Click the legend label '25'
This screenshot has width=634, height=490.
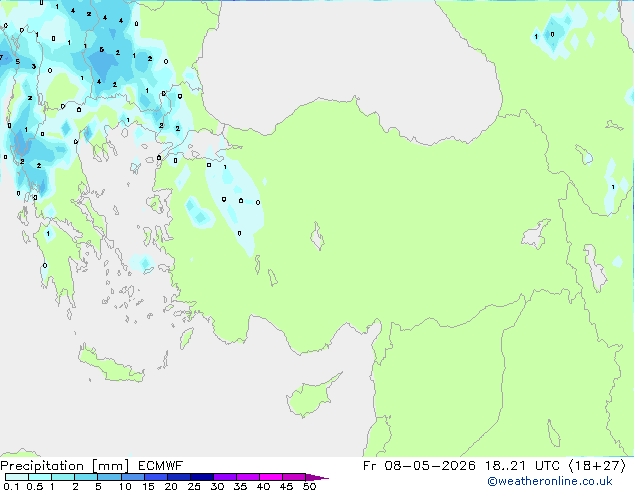tap(194, 486)
